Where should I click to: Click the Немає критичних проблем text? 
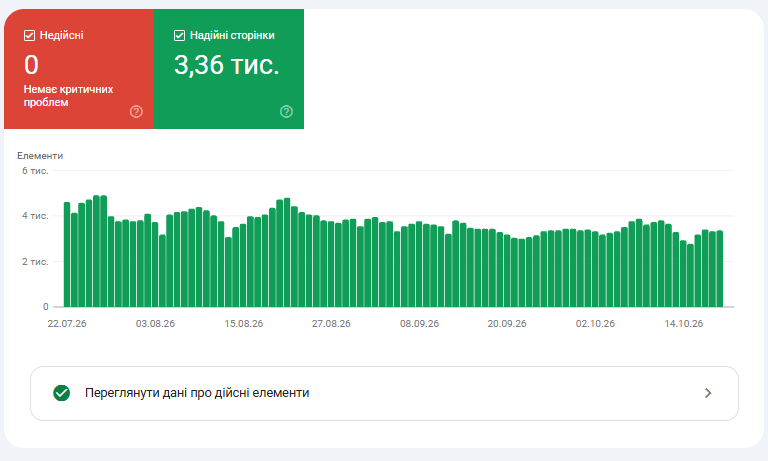pos(68,96)
